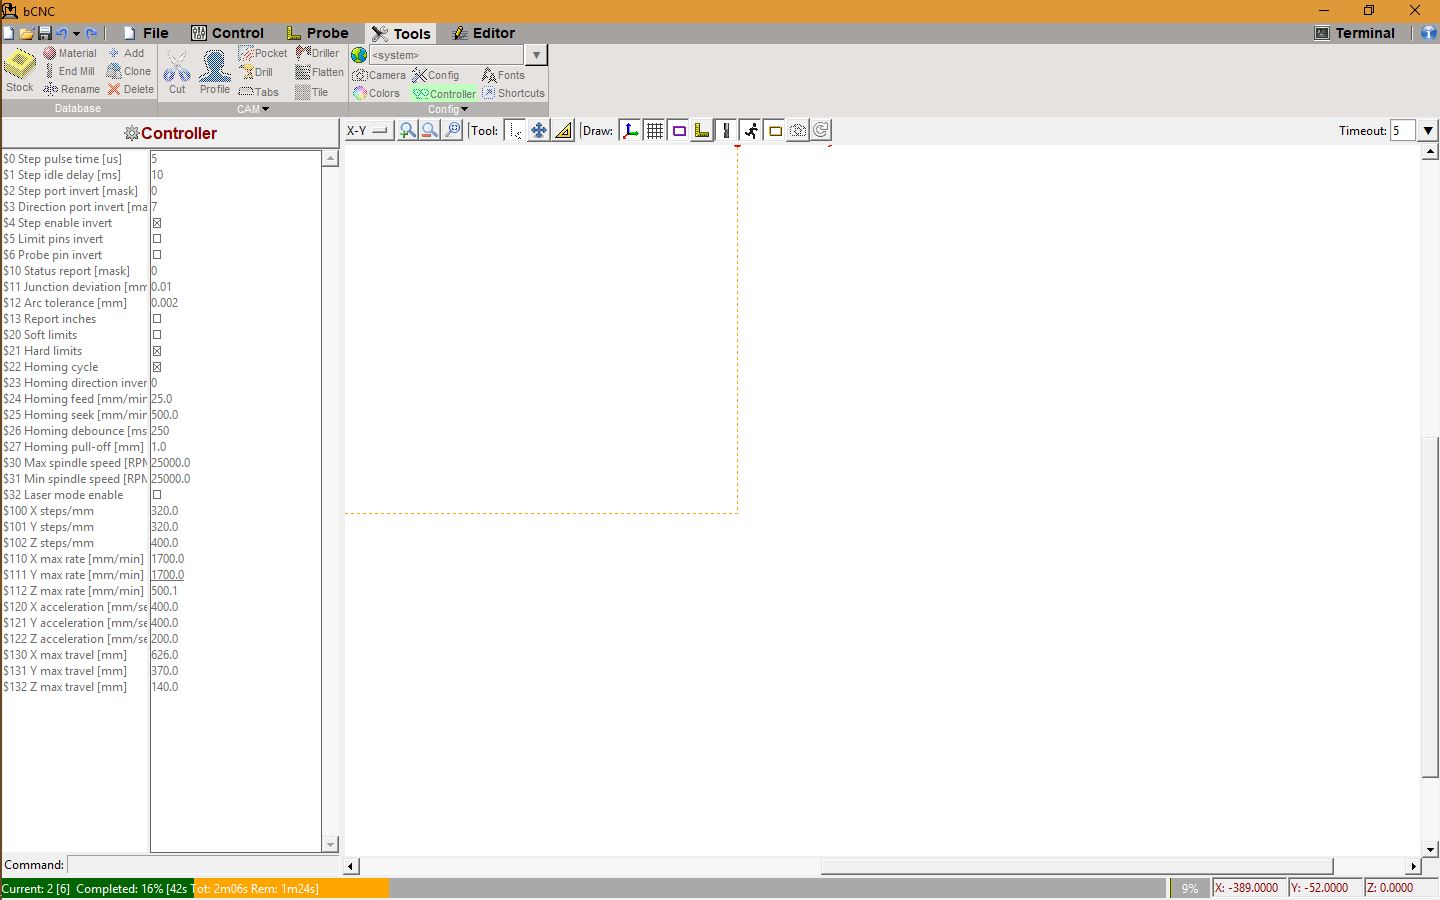
Task: Toggle drawing of the rapid motion paths
Action: click(x=751, y=130)
